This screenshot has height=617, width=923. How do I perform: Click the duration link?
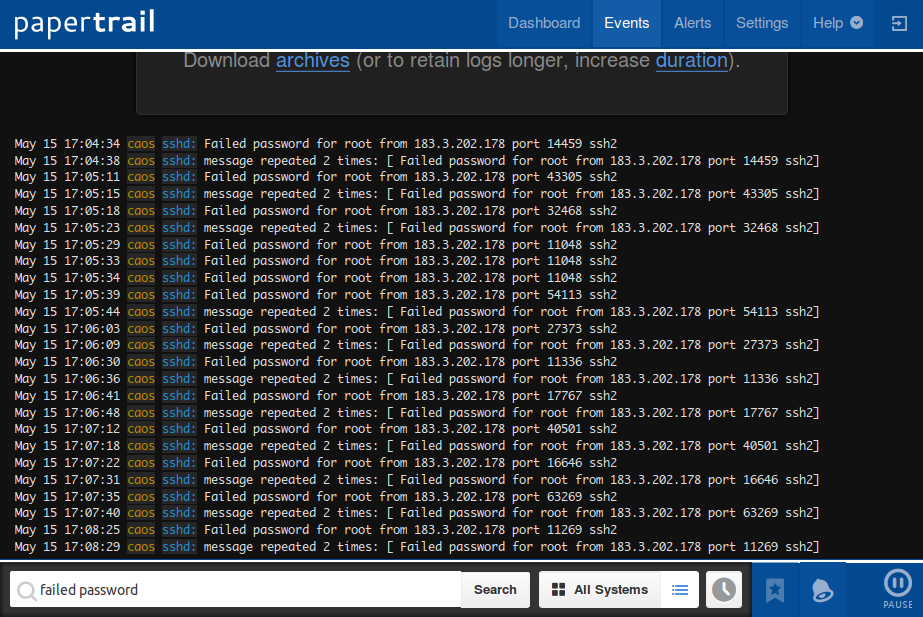coord(691,61)
